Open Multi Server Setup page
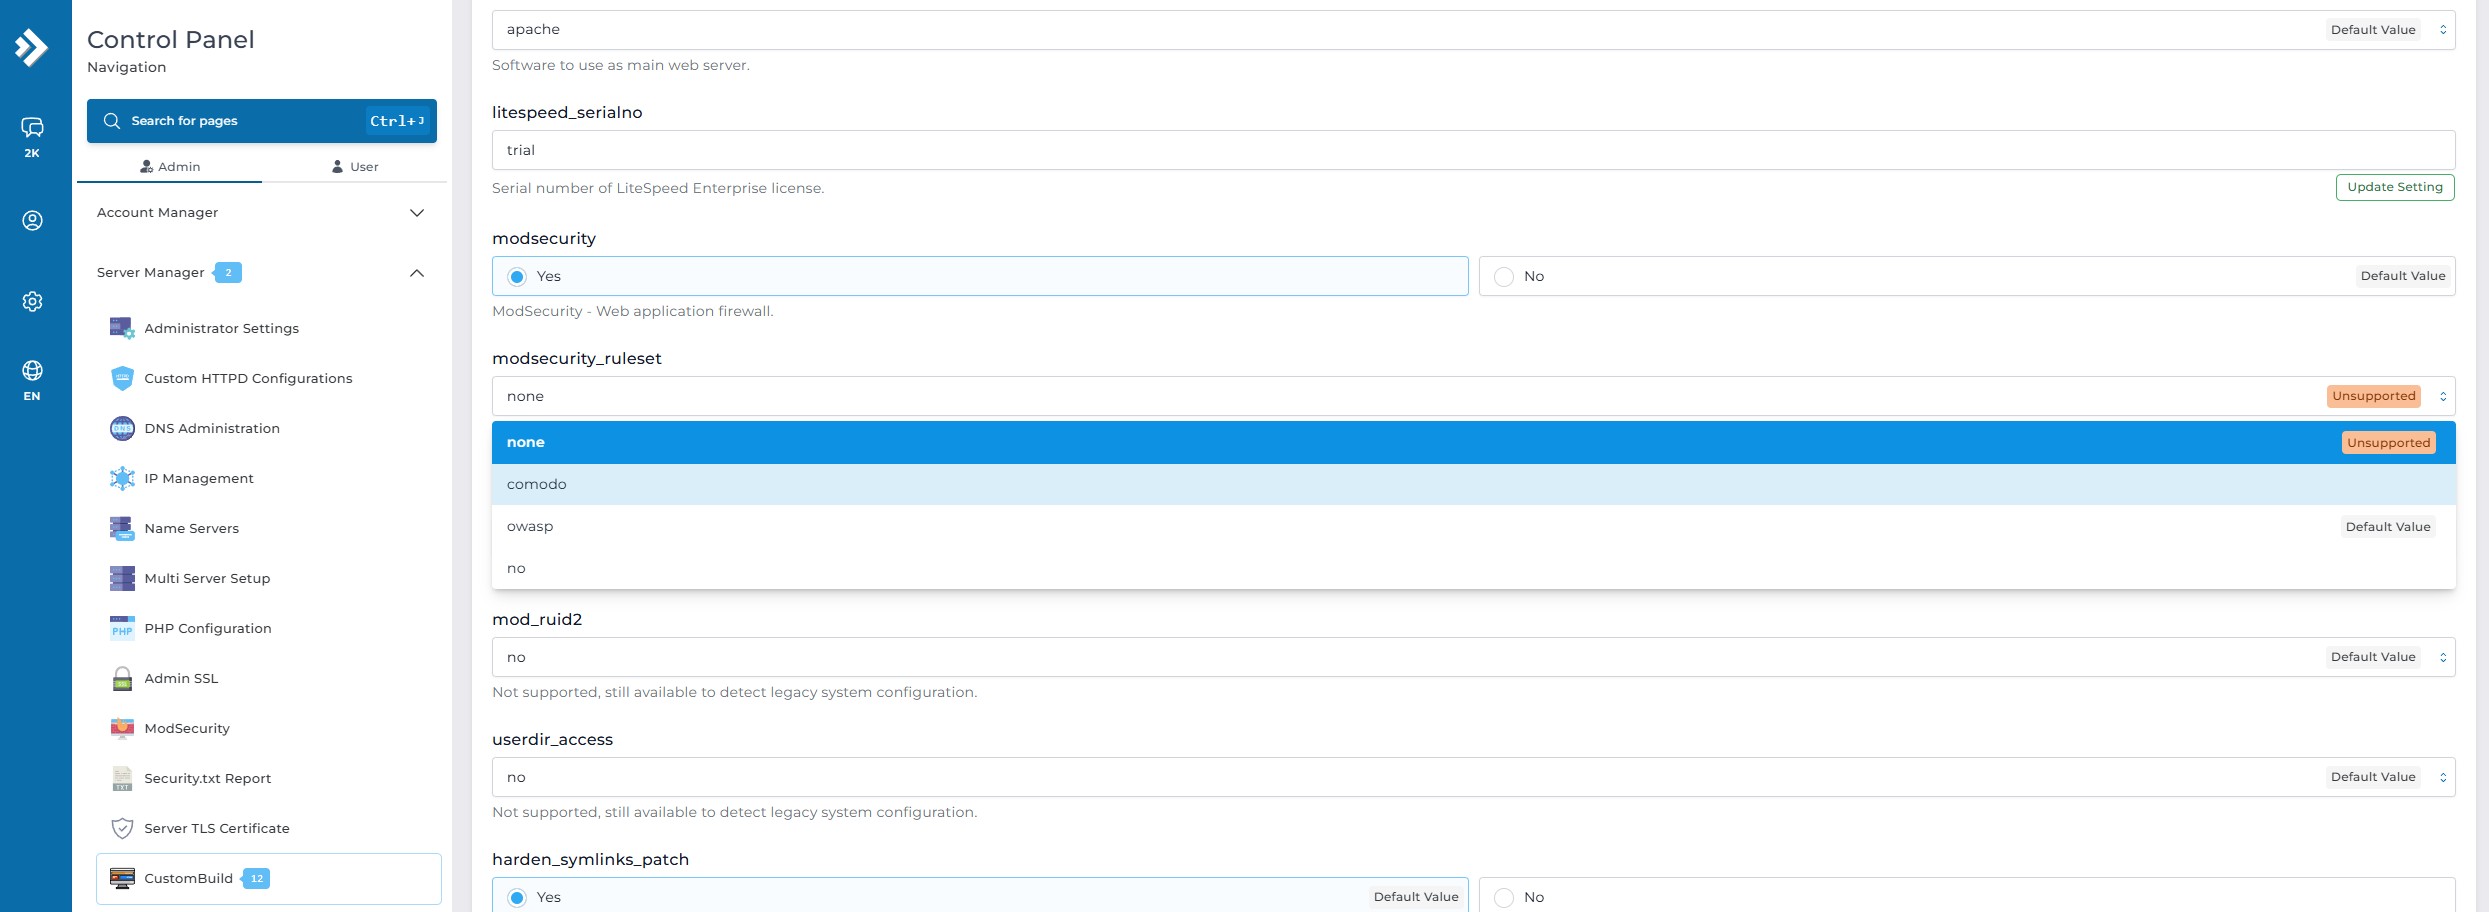Screen dimensions: 2489x912 click(207, 578)
